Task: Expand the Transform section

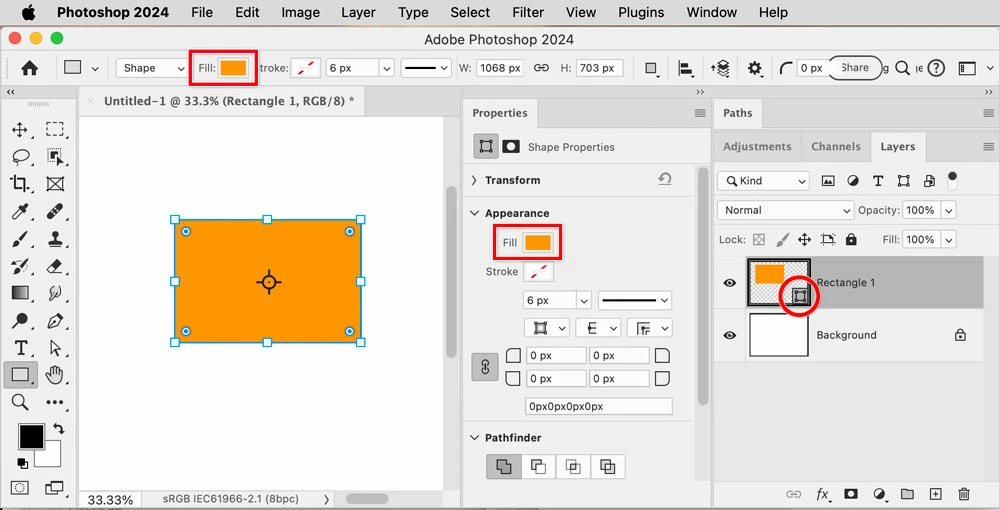Action: [474, 180]
